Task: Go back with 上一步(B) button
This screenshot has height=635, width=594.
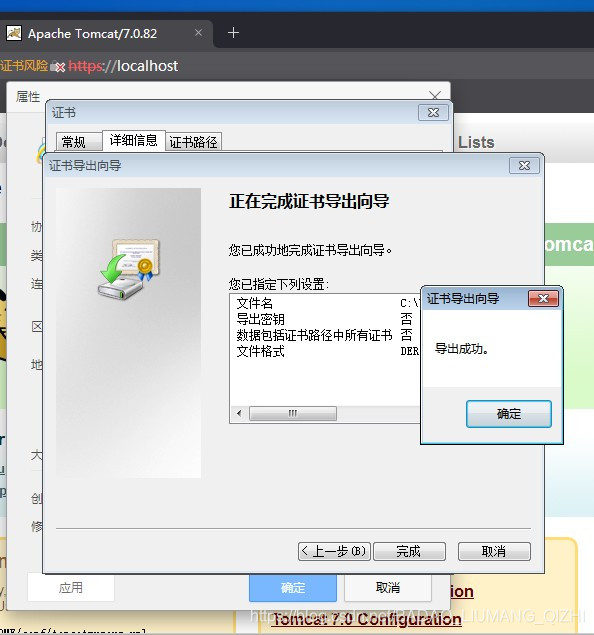Action: 334,551
